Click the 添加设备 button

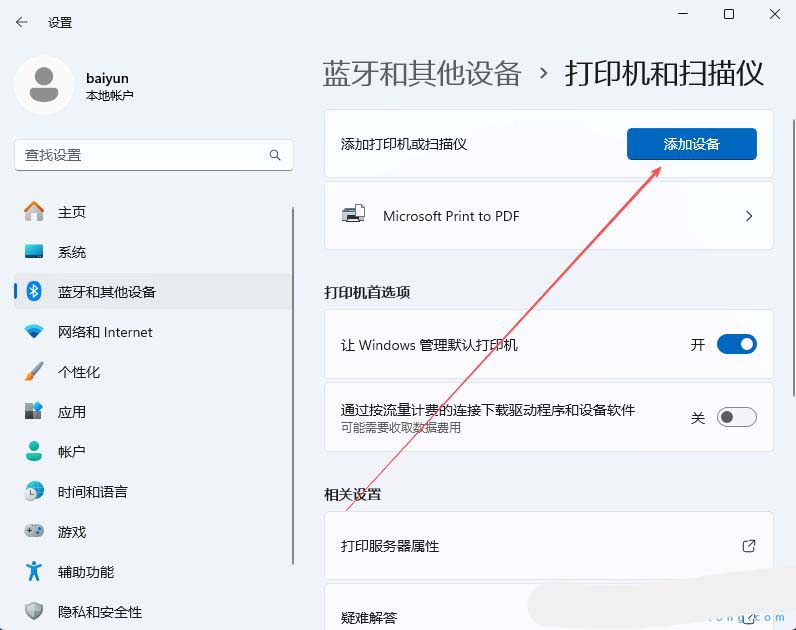(691, 144)
